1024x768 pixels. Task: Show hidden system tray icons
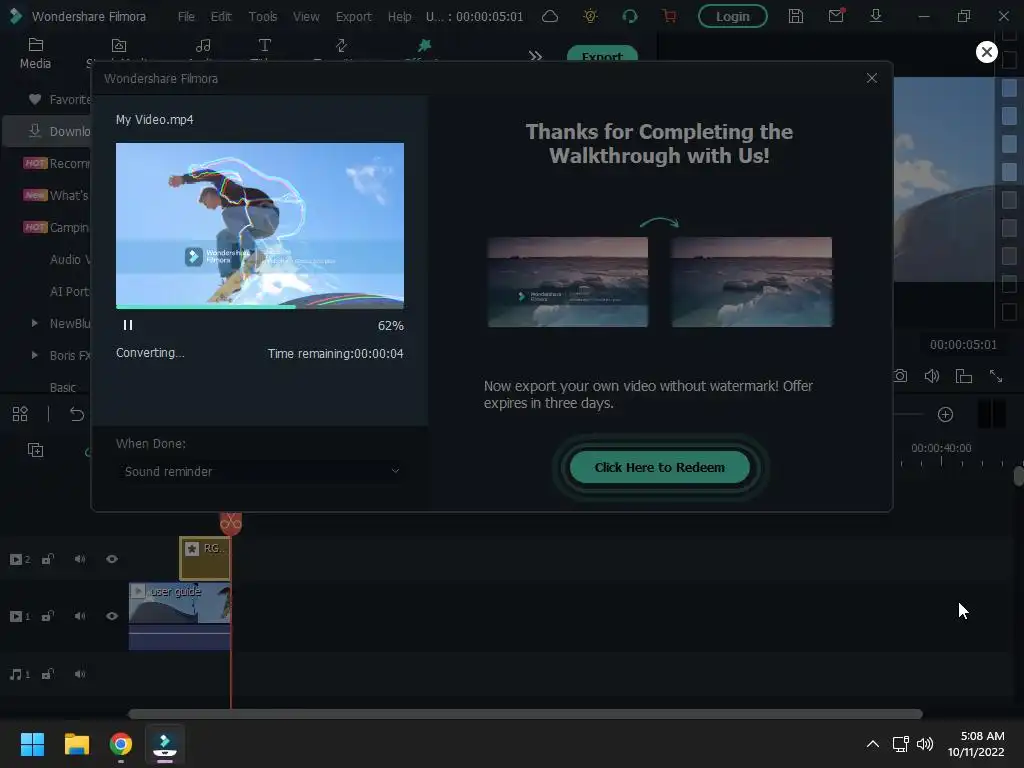[x=872, y=744]
